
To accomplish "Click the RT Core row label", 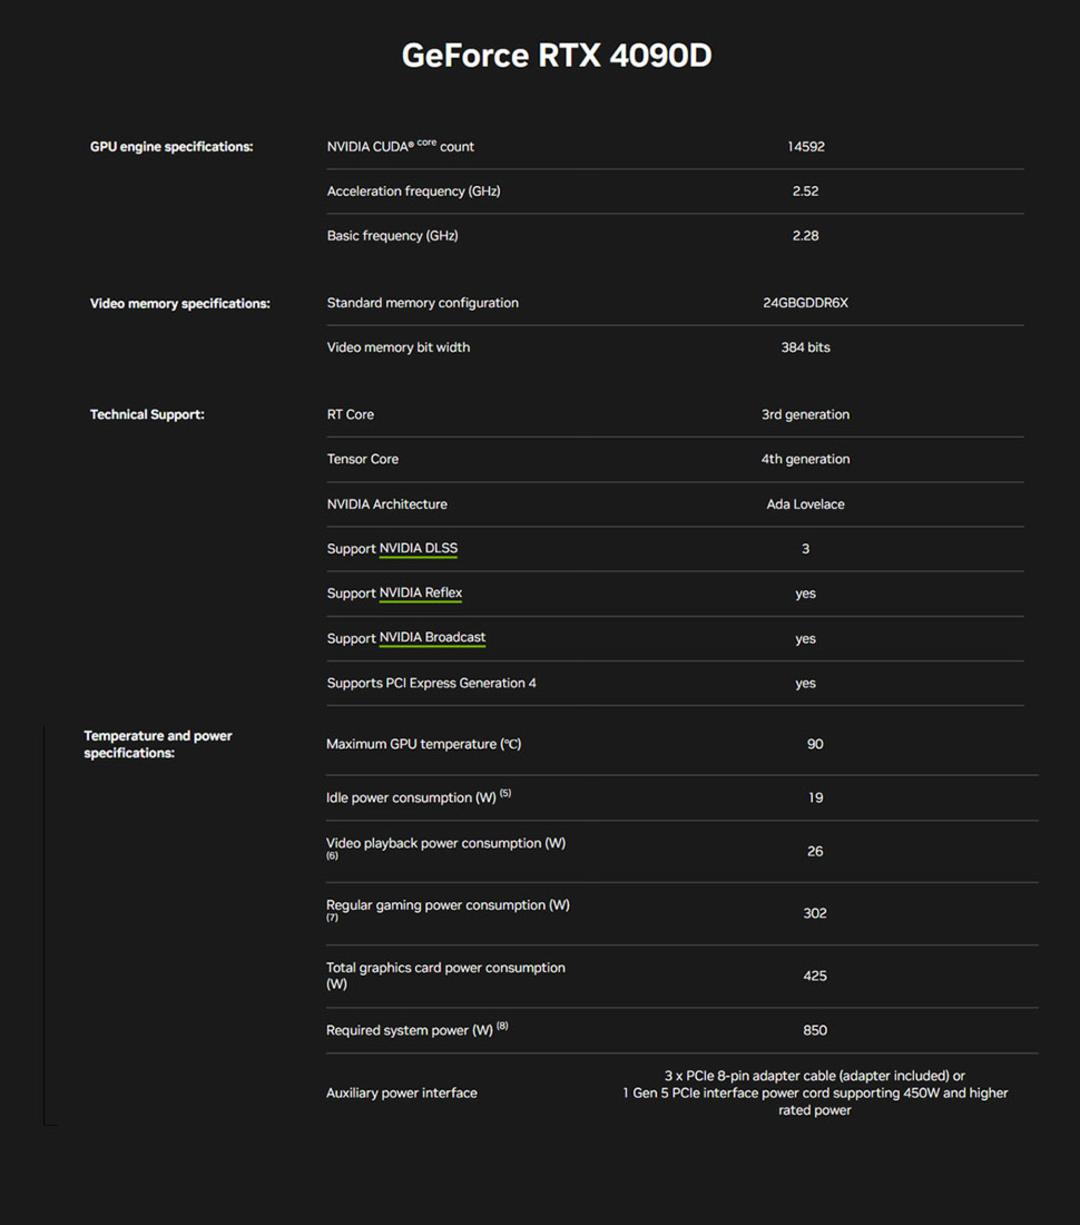I will click(x=350, y=414).
